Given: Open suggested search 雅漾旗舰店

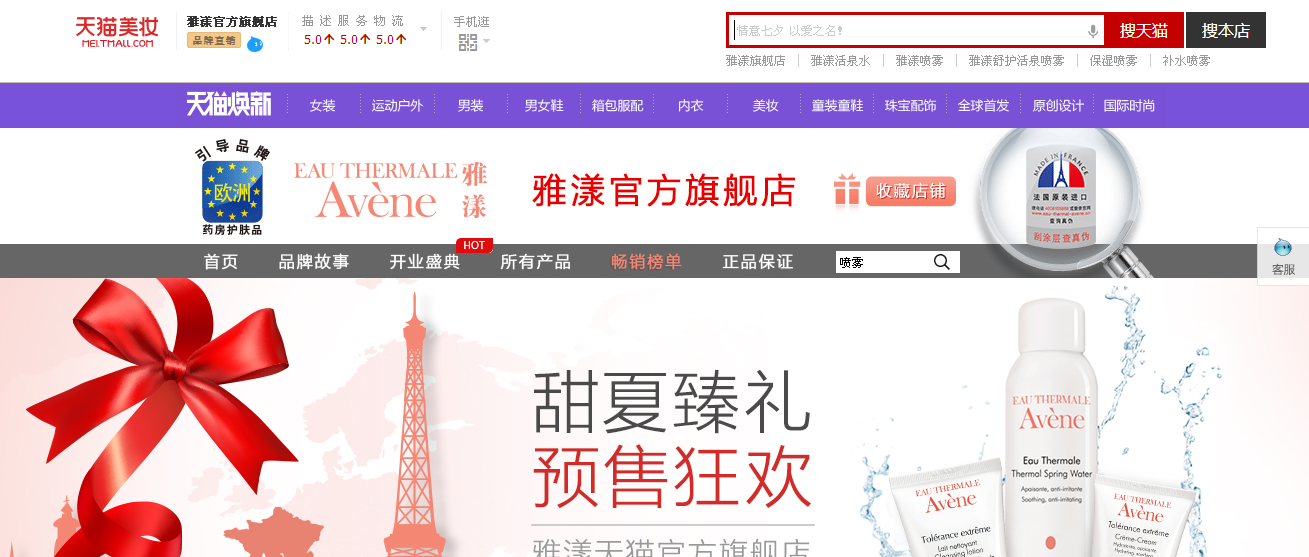Looking at the screenshot, I should [756, 61].
